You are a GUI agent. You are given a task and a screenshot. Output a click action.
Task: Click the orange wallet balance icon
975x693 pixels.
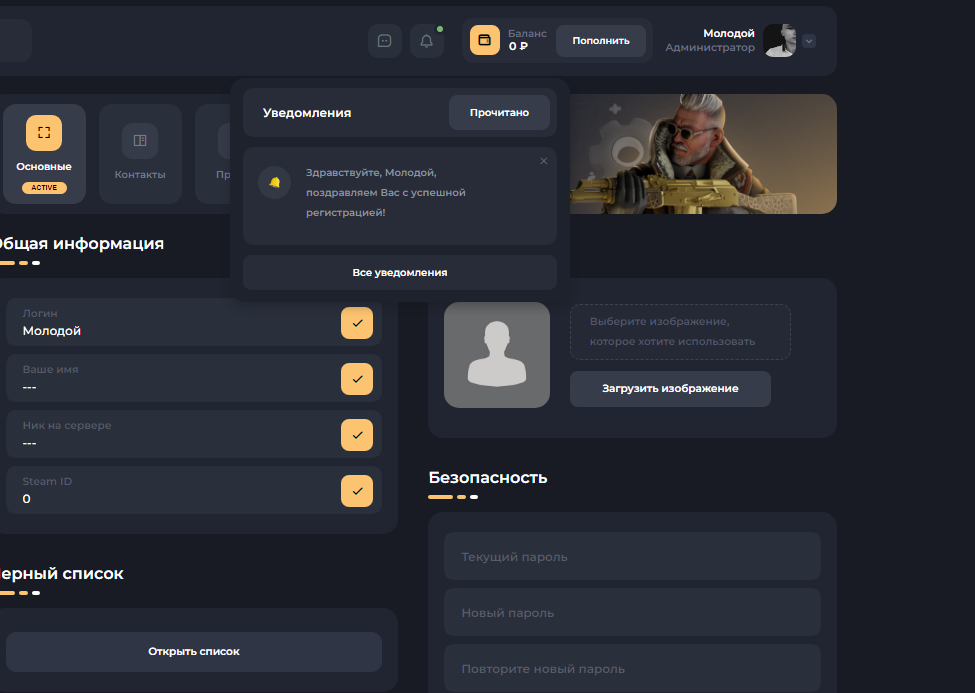coord(485,40)
